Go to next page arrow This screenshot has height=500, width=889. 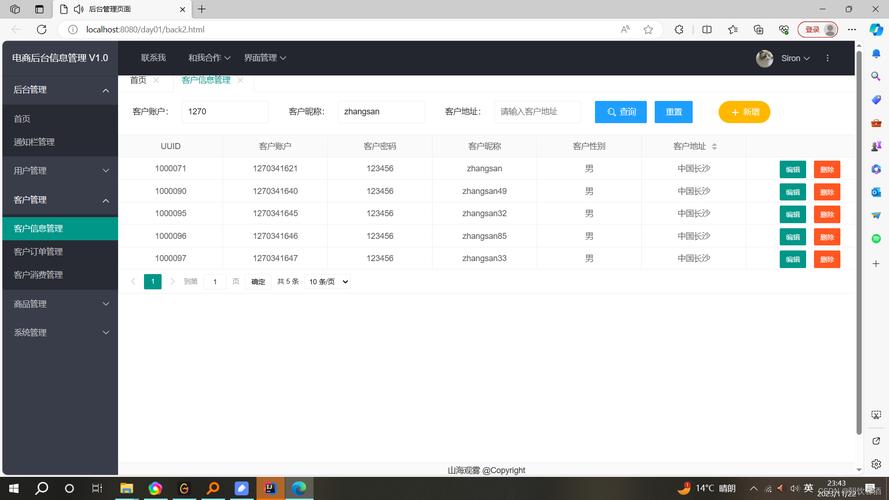pos(172,282)
